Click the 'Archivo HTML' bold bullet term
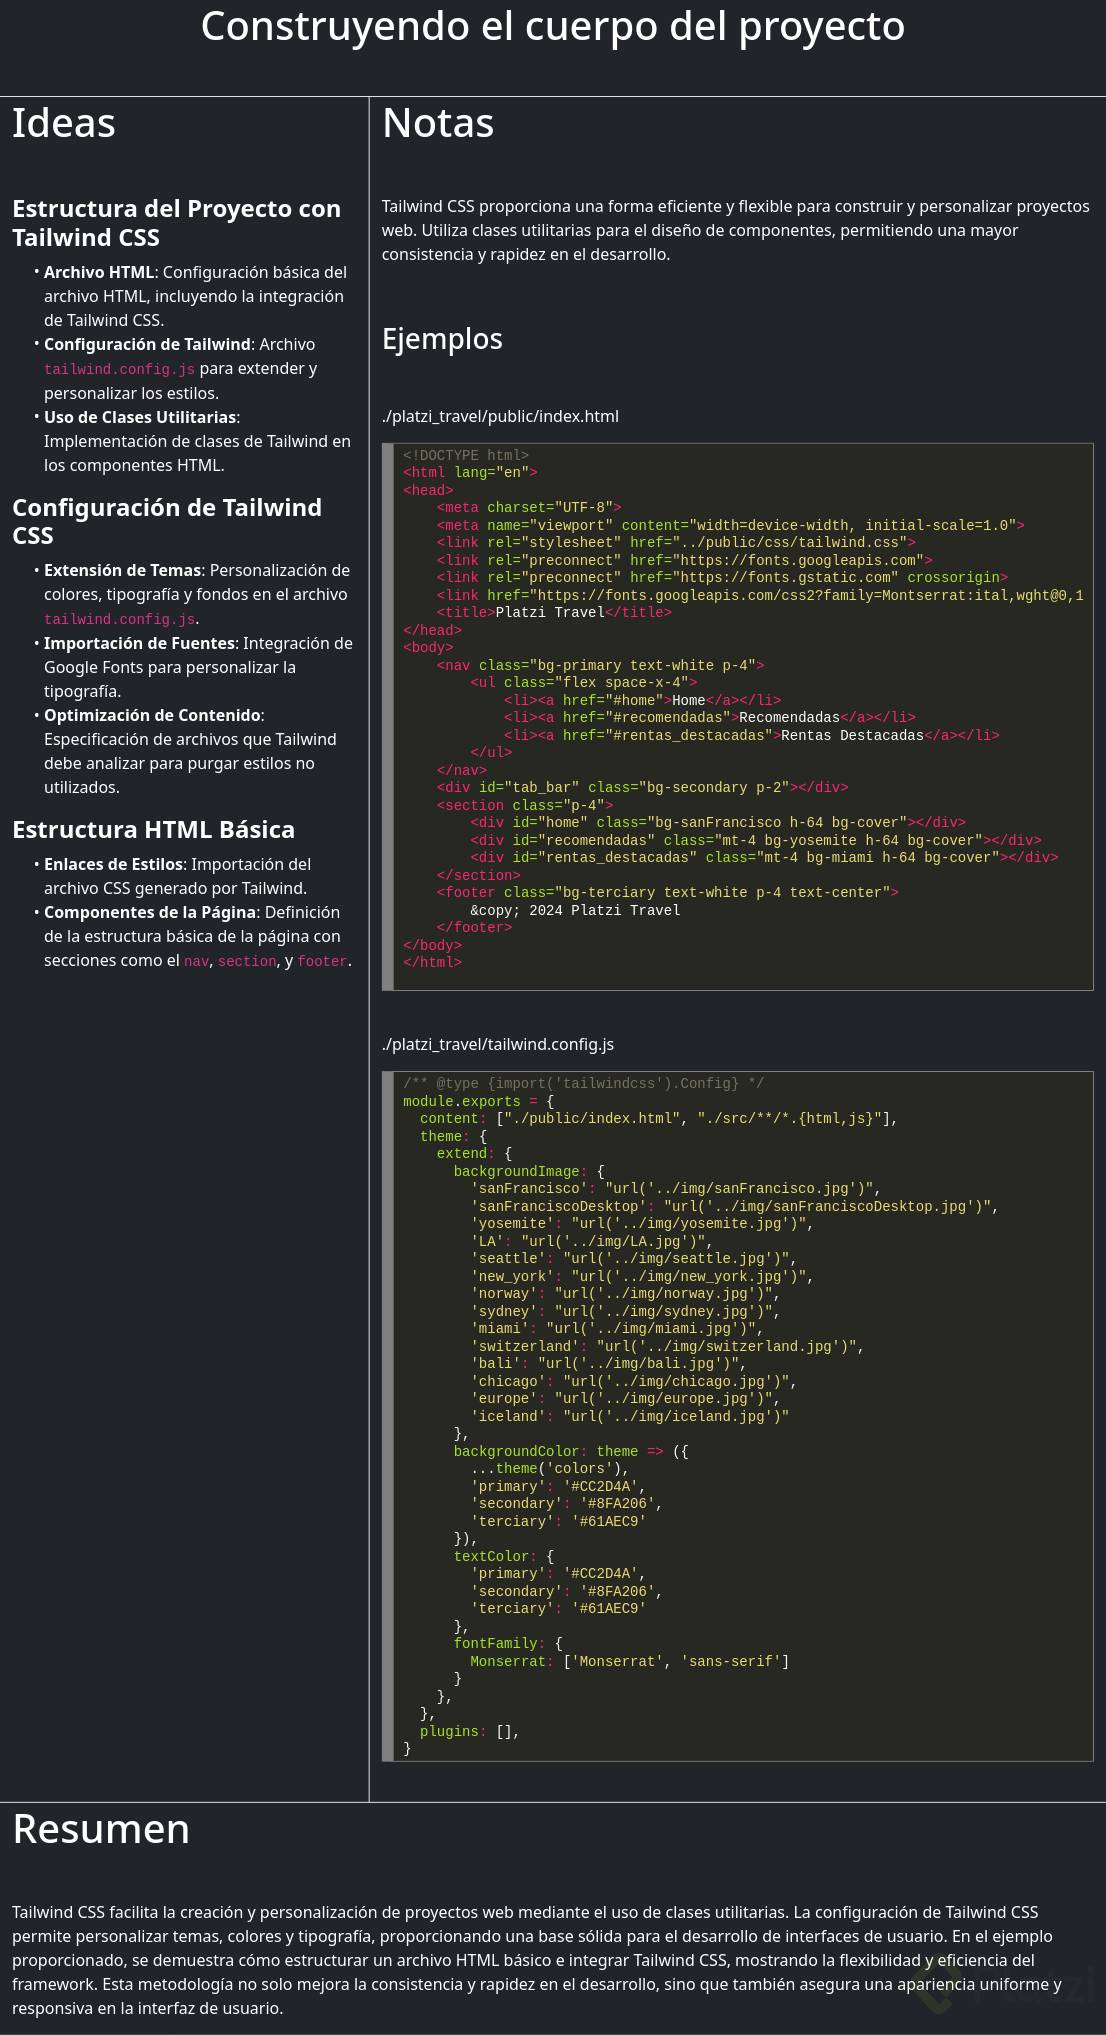This screenshot has width=1106, height=2035. tap(99, 272)
